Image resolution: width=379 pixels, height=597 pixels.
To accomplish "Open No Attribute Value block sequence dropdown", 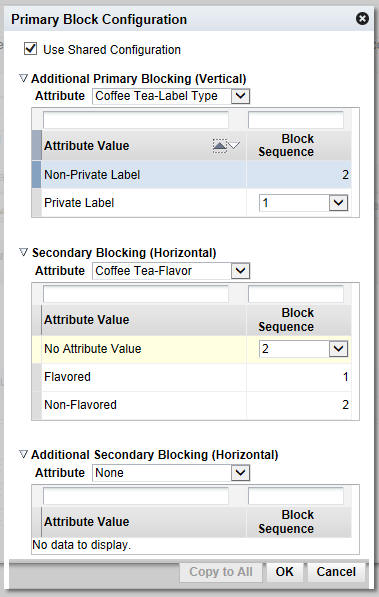I will click(x=338, y=349).
